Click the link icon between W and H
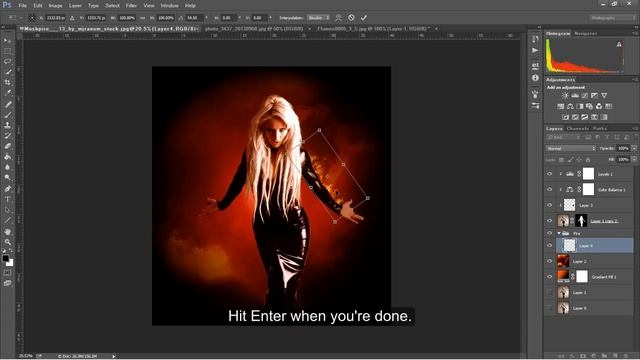640x360 pixels. (142, 18)
